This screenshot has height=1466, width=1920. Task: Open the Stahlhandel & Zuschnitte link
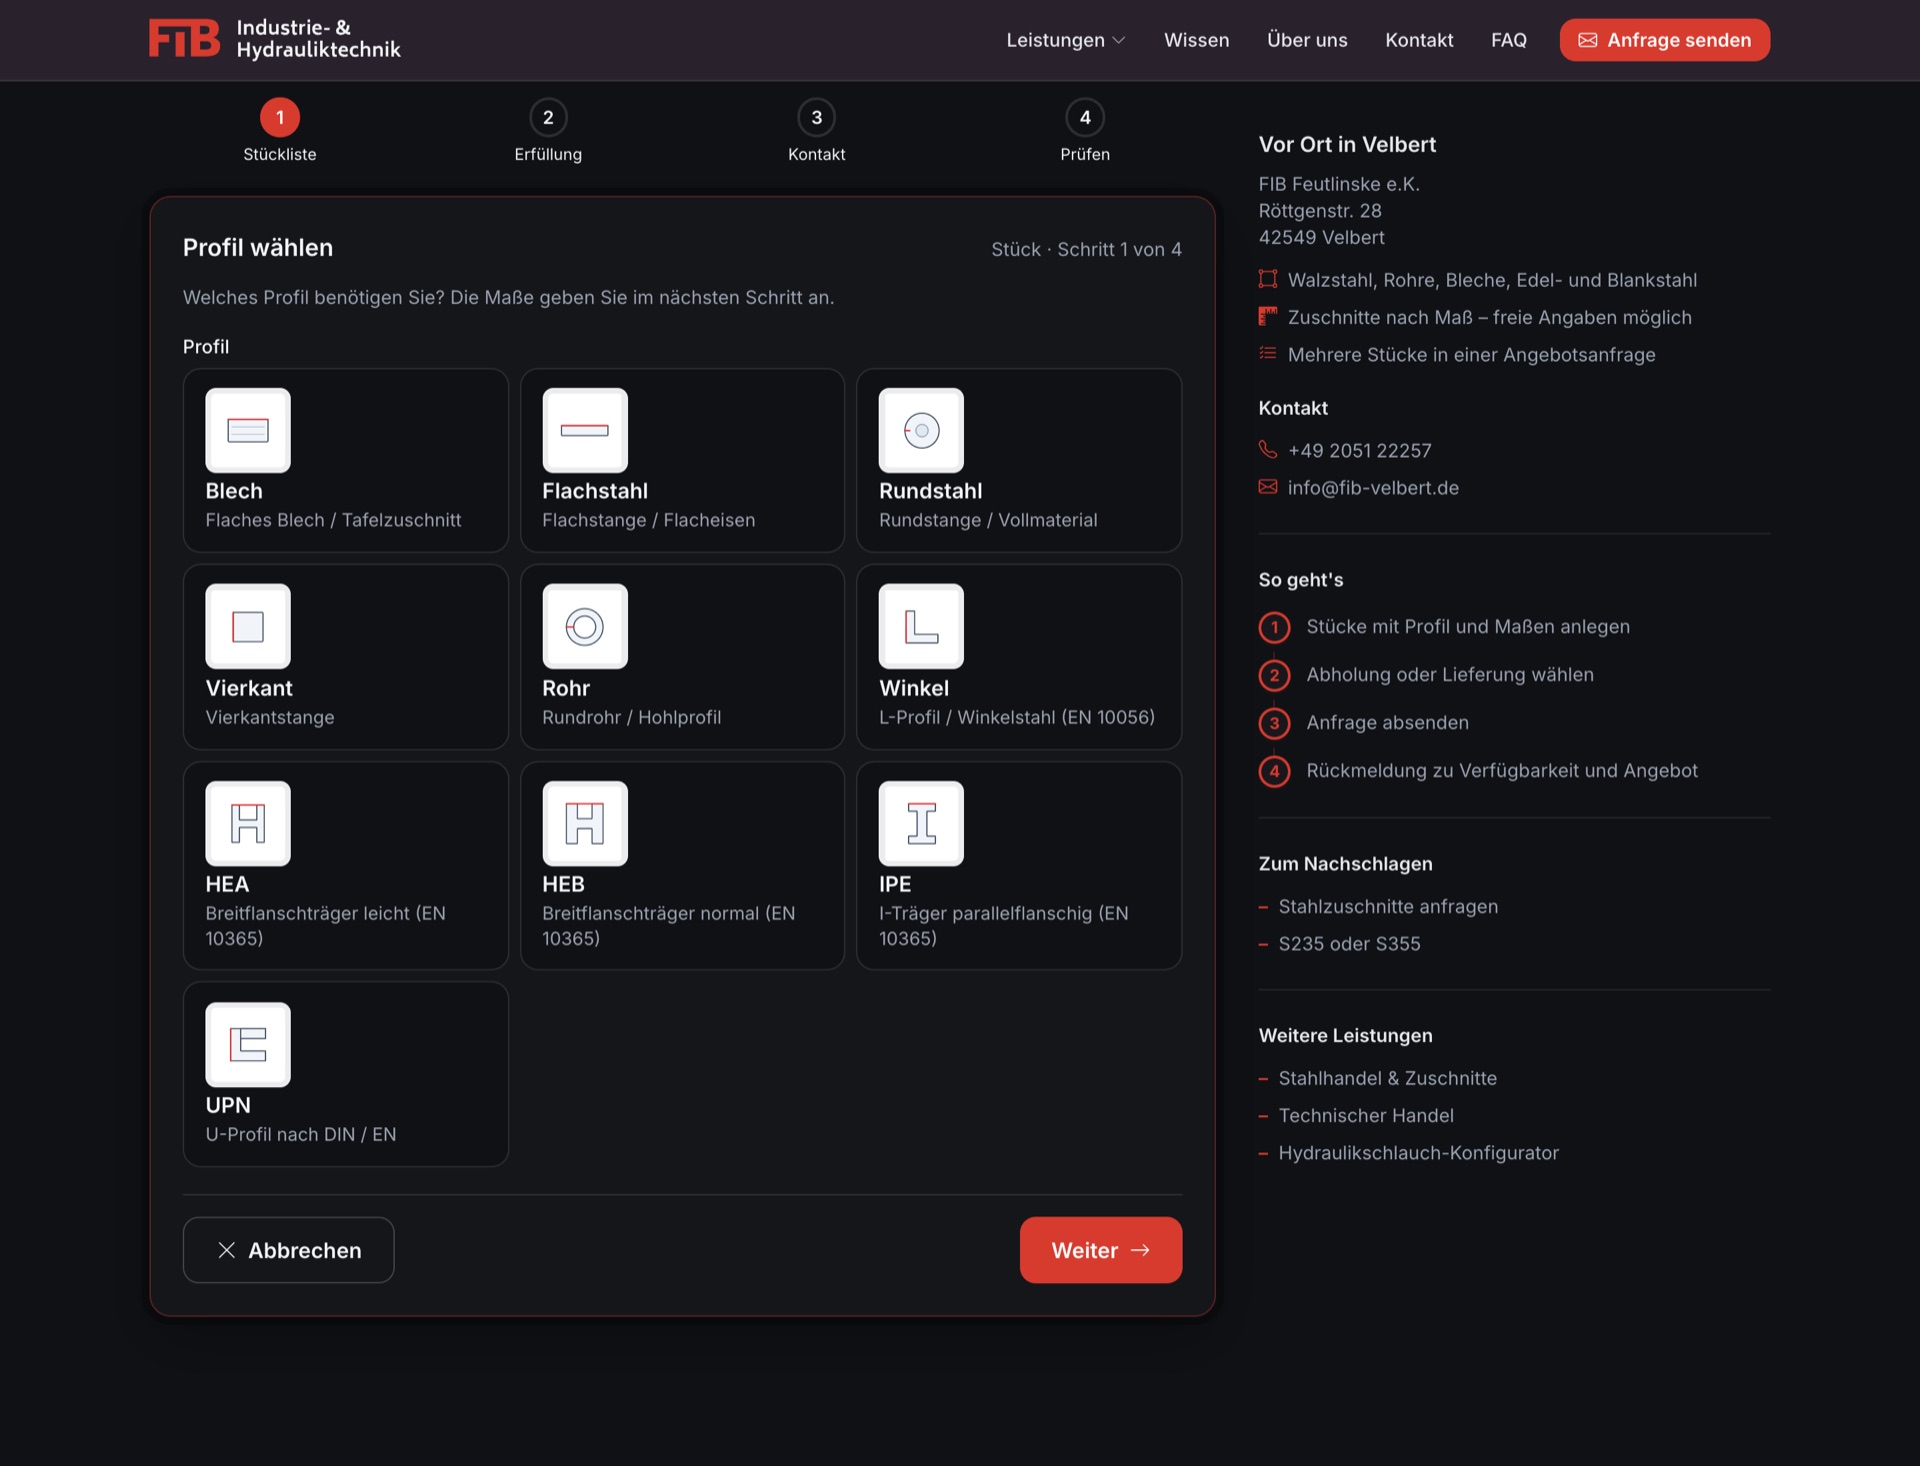click(x=1387, y=1078)
